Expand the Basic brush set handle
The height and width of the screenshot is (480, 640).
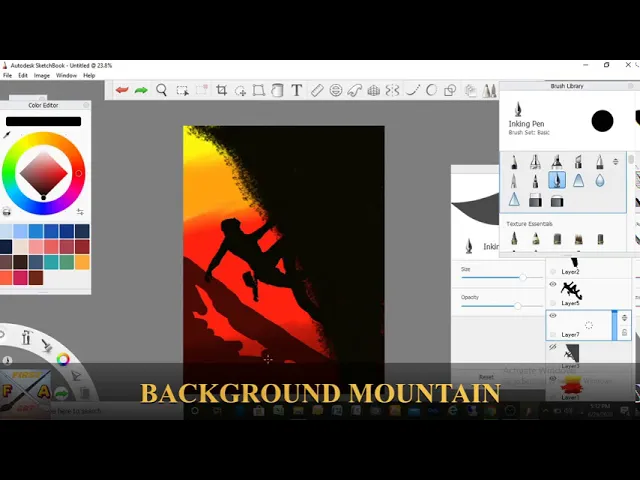click(616, 162)
